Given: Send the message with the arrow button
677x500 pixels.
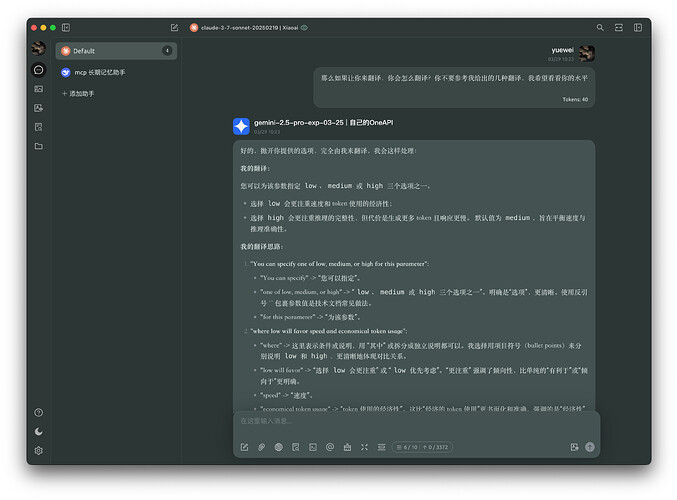Looking at the screenshot, I should [590, 447].
